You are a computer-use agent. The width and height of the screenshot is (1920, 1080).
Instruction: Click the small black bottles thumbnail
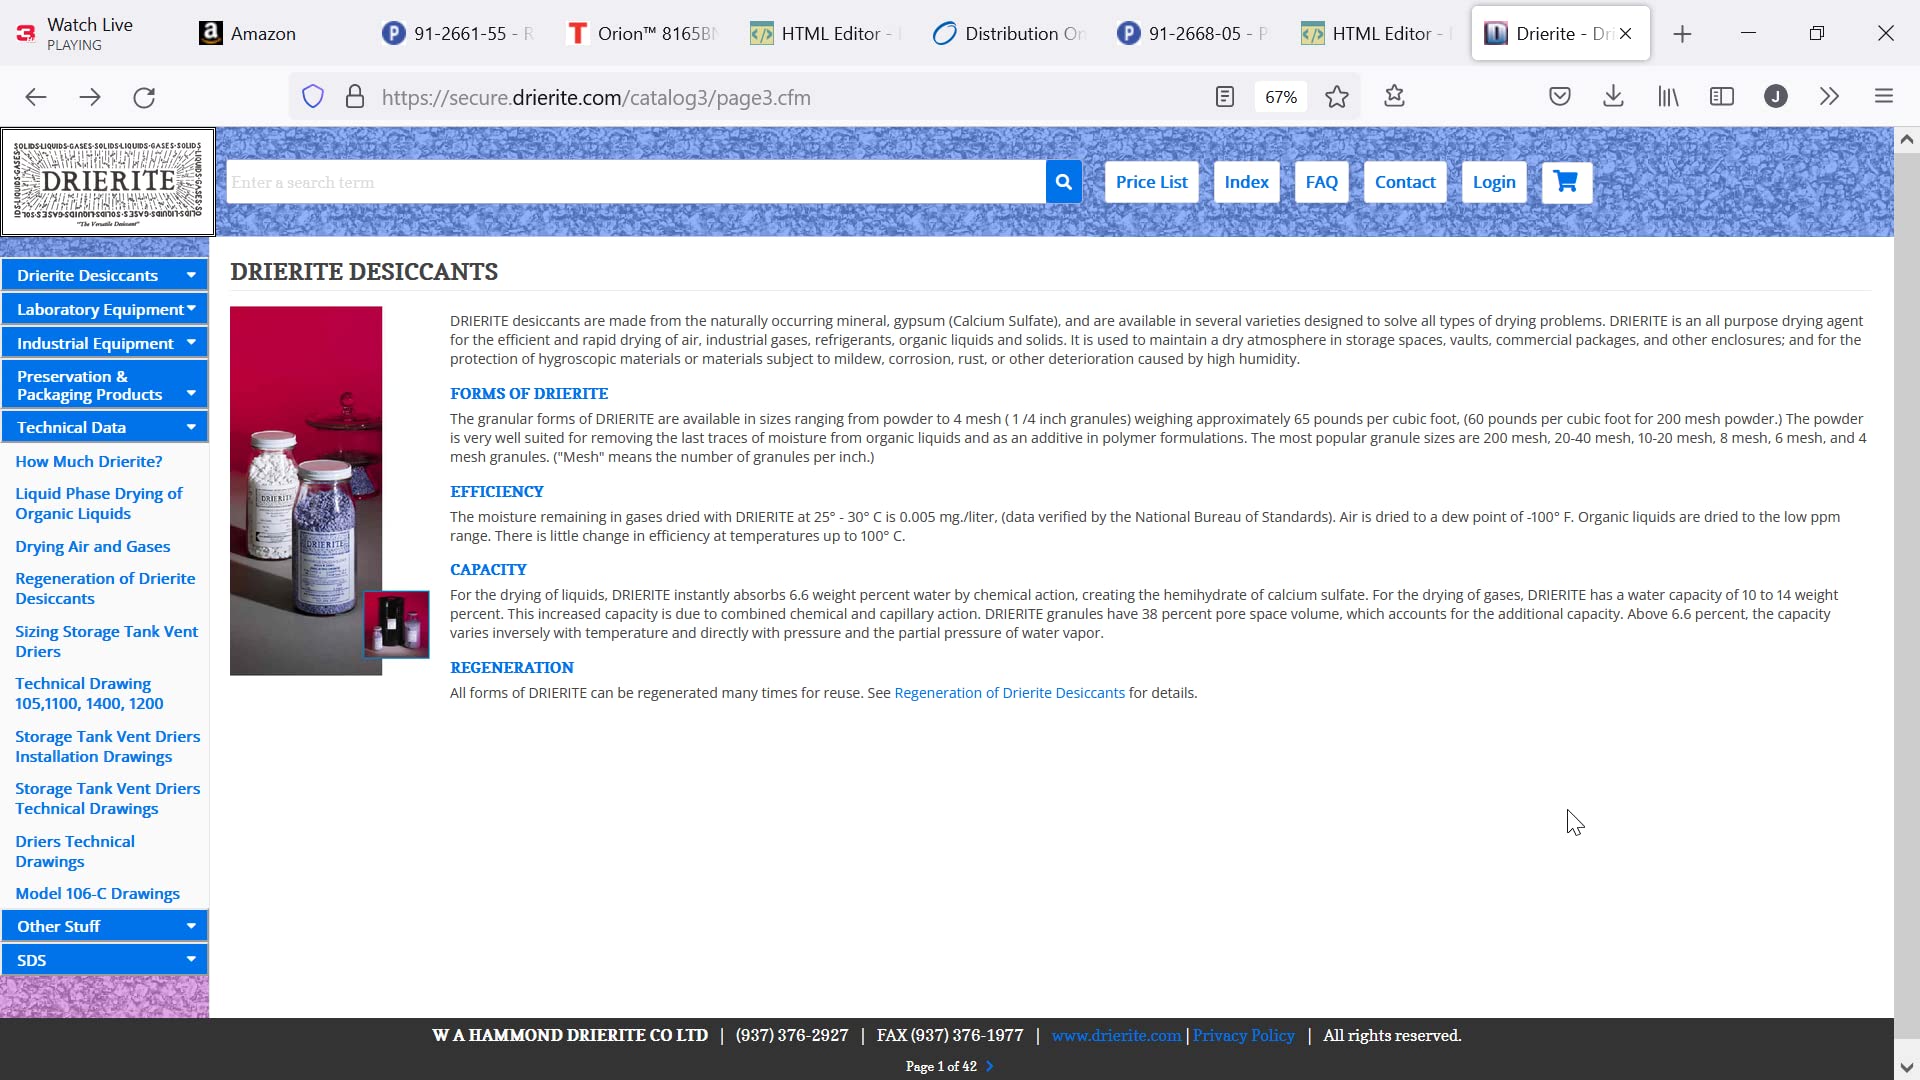pyautogui.click(x=396, y=624)
